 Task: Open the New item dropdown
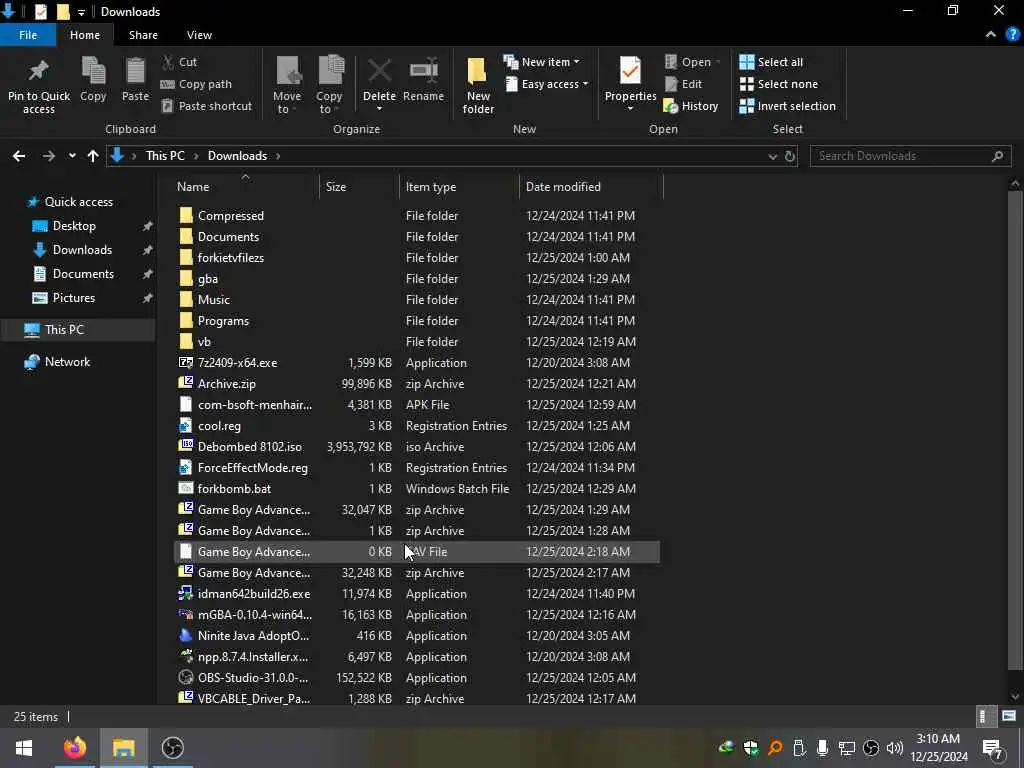[541, 62]
